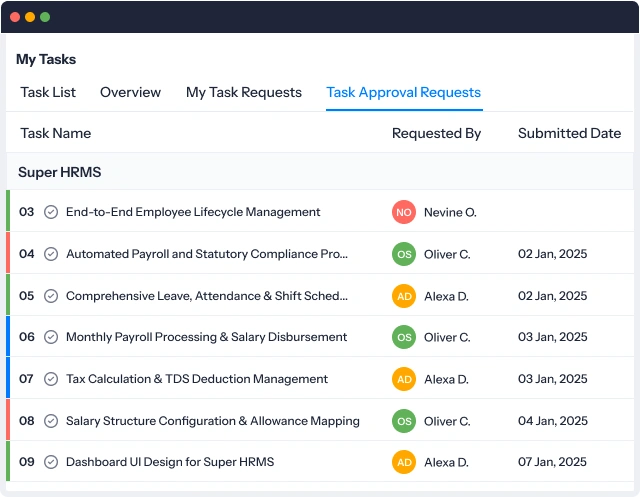
Task: Open the Task List tab
Action: pyautogui.click(x=48, y=92)
